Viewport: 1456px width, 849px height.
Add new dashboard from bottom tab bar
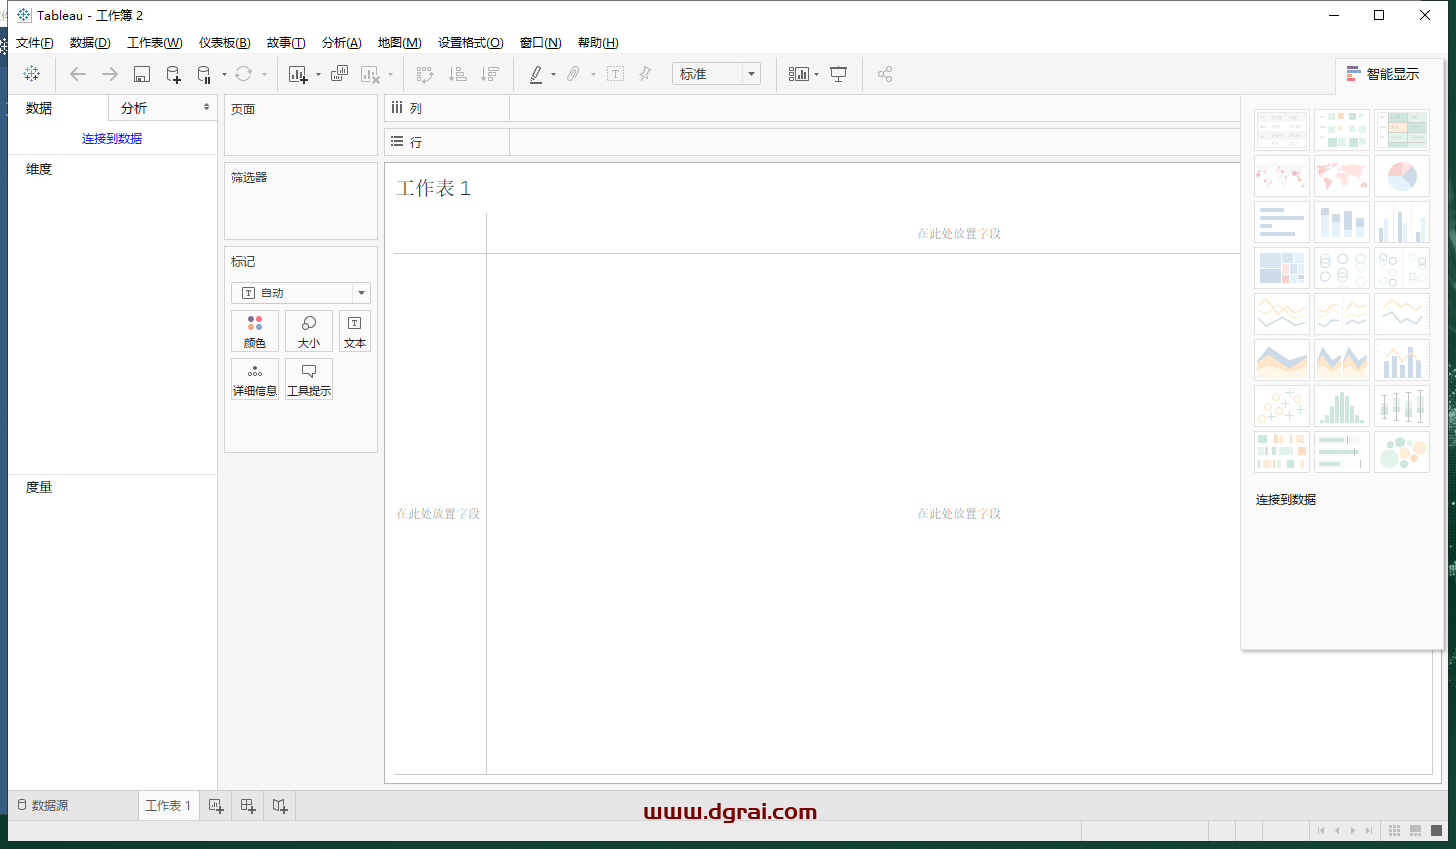(x=248, y=806)
